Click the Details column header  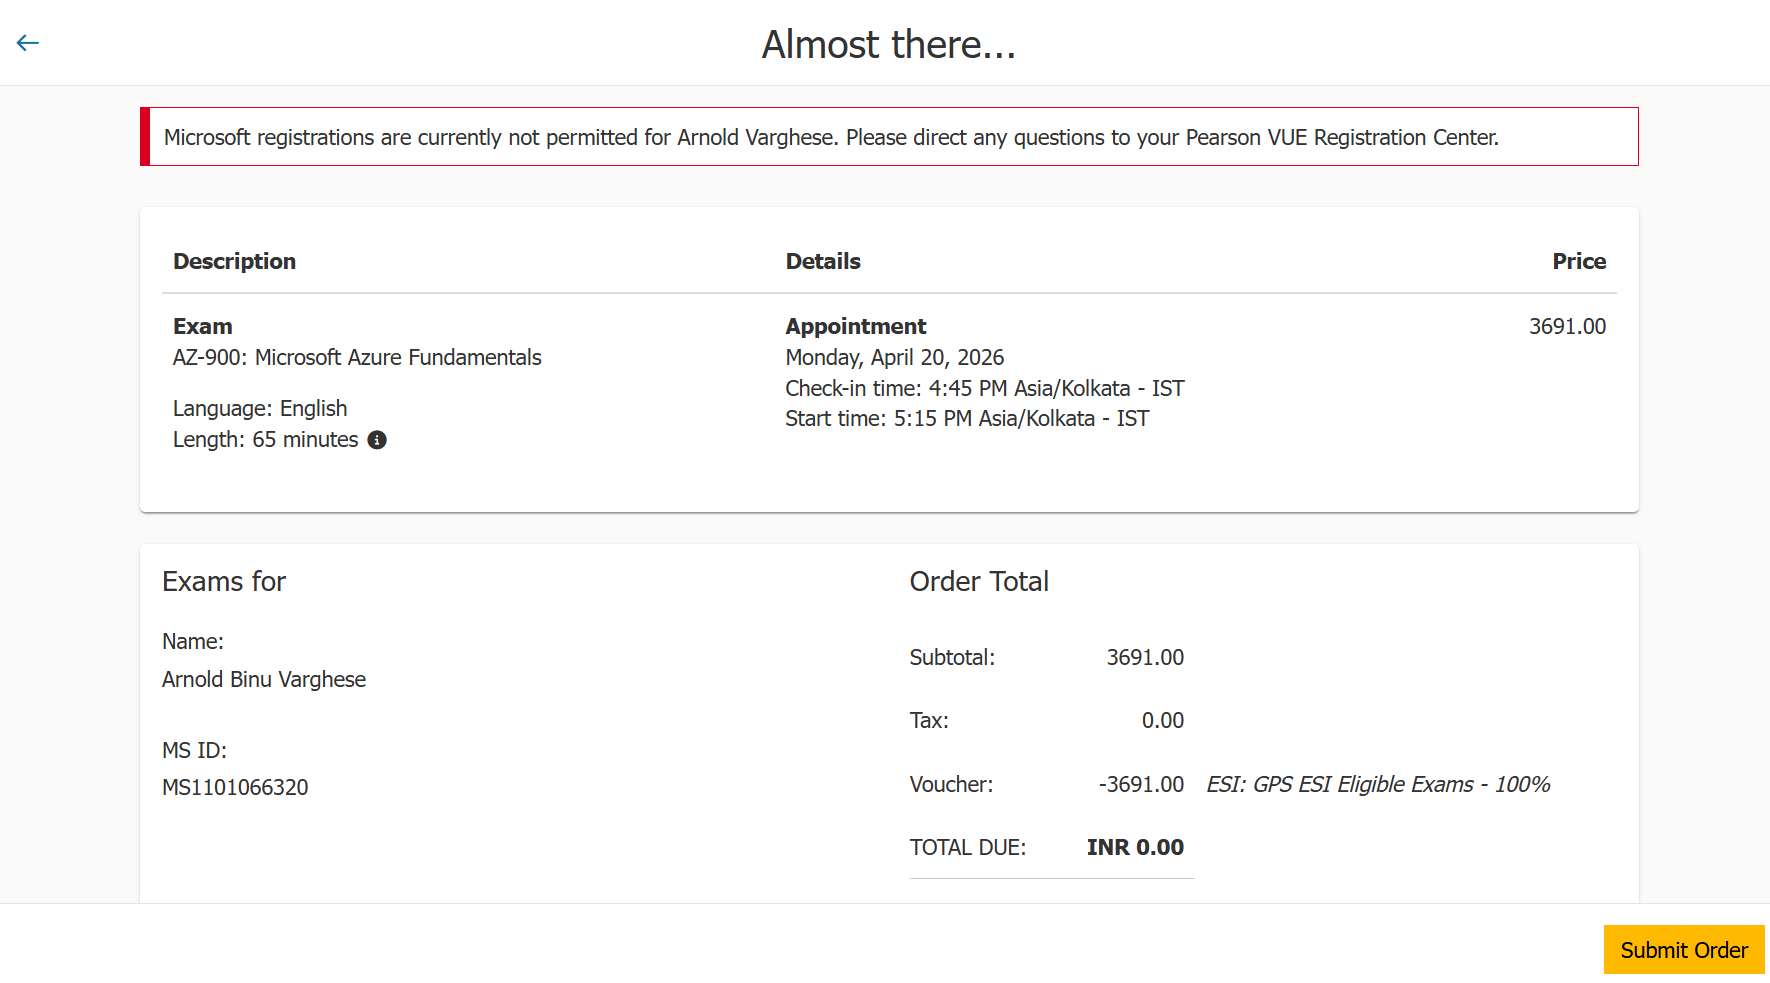point(823,261)
